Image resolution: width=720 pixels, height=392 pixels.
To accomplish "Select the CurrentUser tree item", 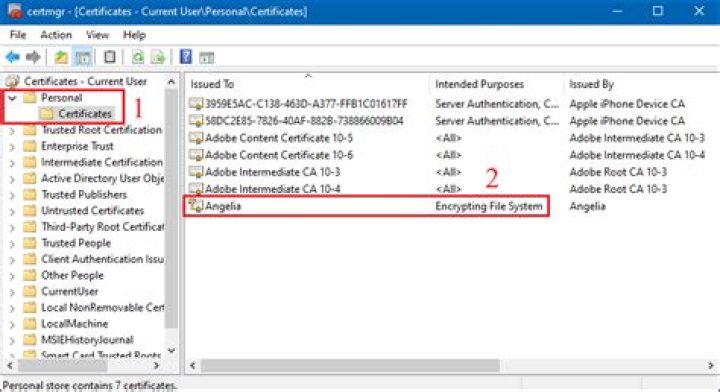I will pos(70,291).
